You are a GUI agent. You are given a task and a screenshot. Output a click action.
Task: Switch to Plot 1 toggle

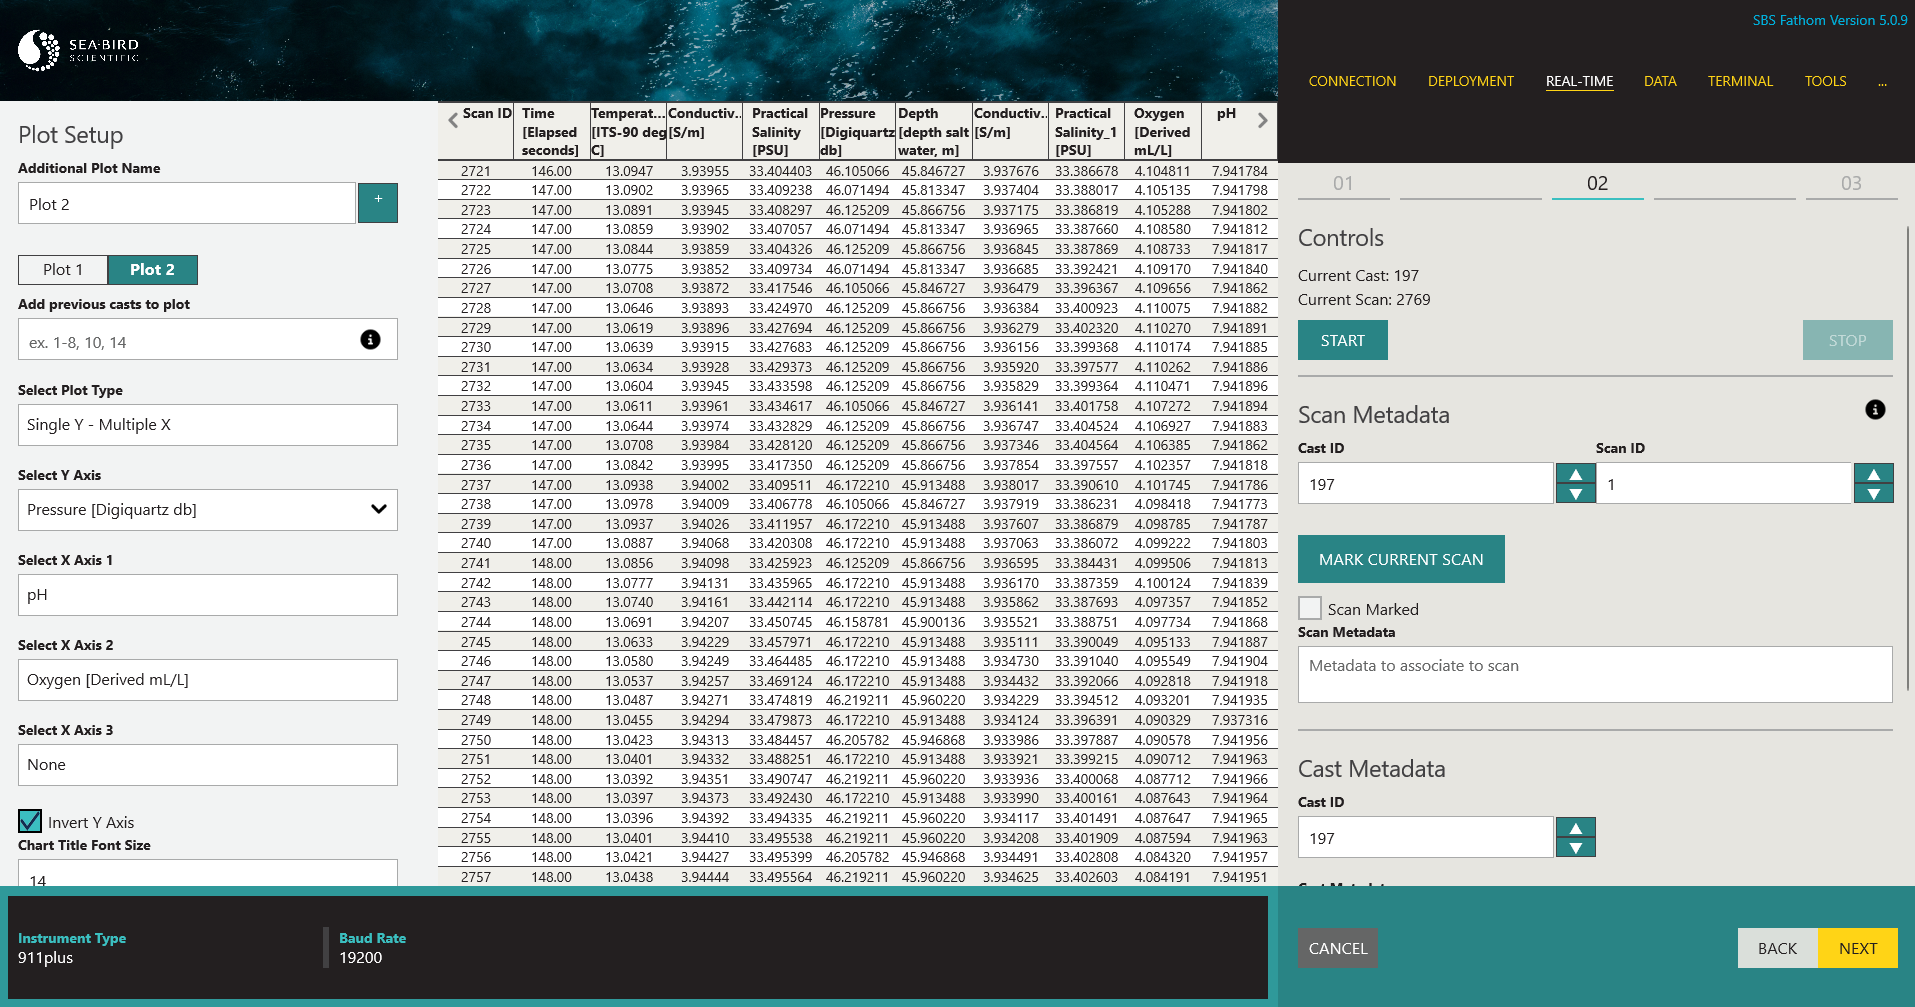pos(63,270)
